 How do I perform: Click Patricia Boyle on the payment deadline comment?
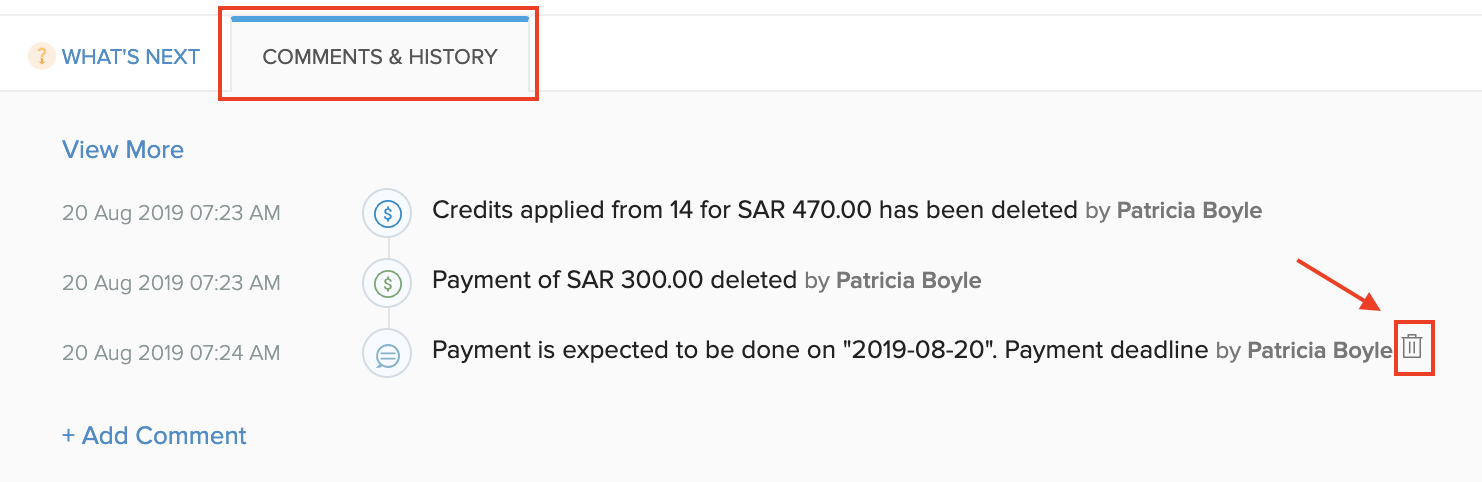click(x=1319, y=351)
